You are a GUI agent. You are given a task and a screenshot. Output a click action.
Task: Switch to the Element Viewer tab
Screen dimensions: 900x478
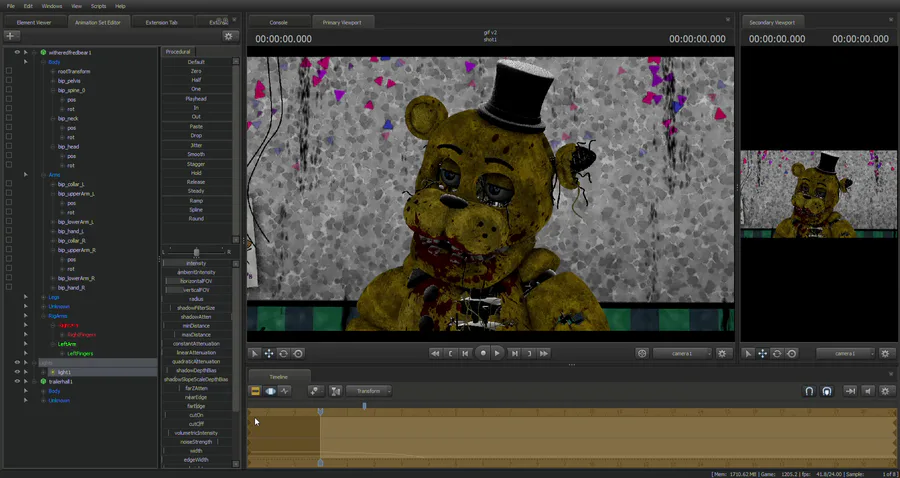pos(34,22)
